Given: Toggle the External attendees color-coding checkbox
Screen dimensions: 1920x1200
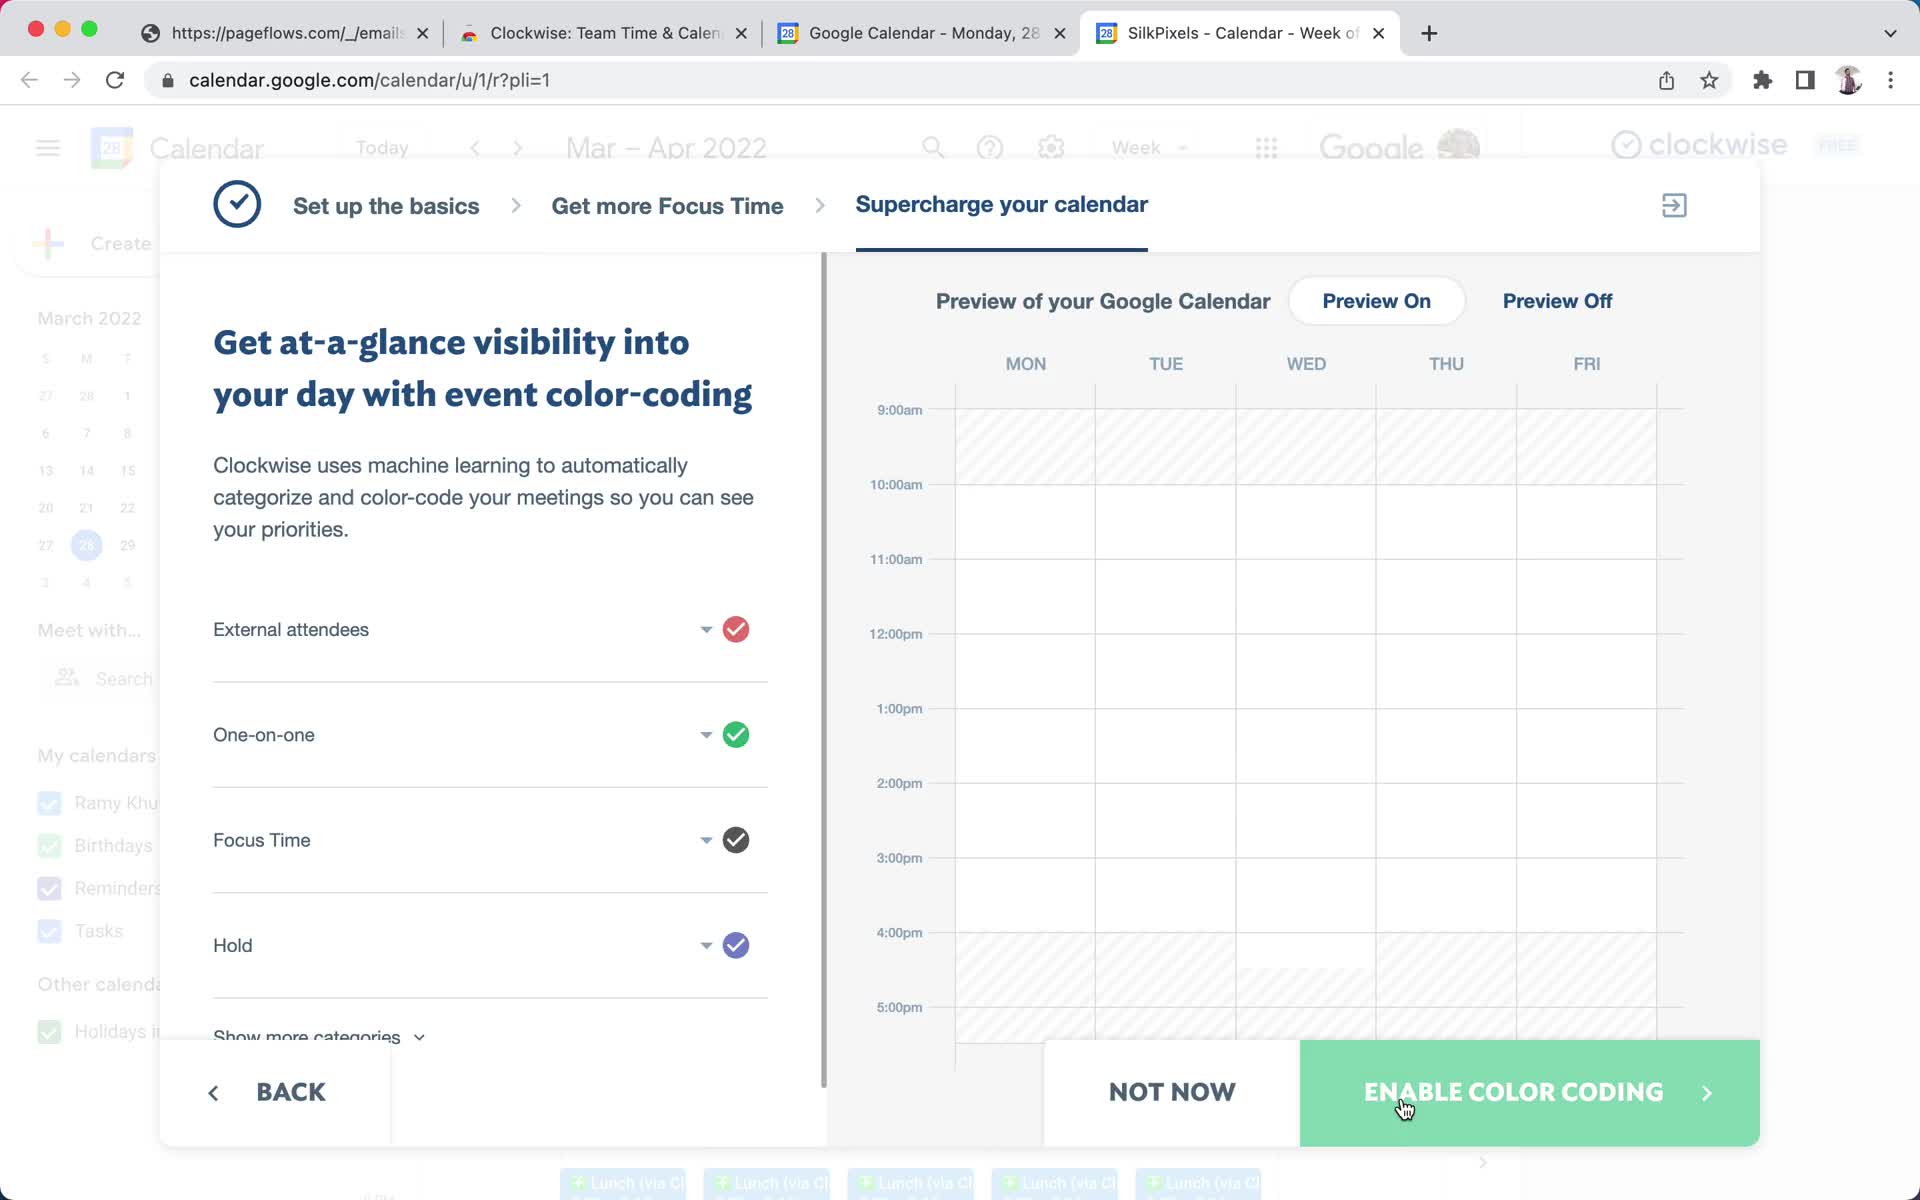Looking at the screenshot, I should tap(735, 629).
